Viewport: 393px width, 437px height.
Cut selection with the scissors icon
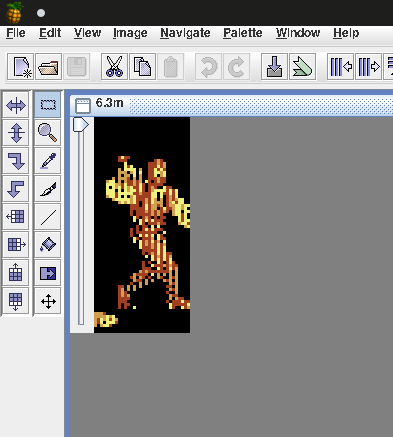click(114, 66)
